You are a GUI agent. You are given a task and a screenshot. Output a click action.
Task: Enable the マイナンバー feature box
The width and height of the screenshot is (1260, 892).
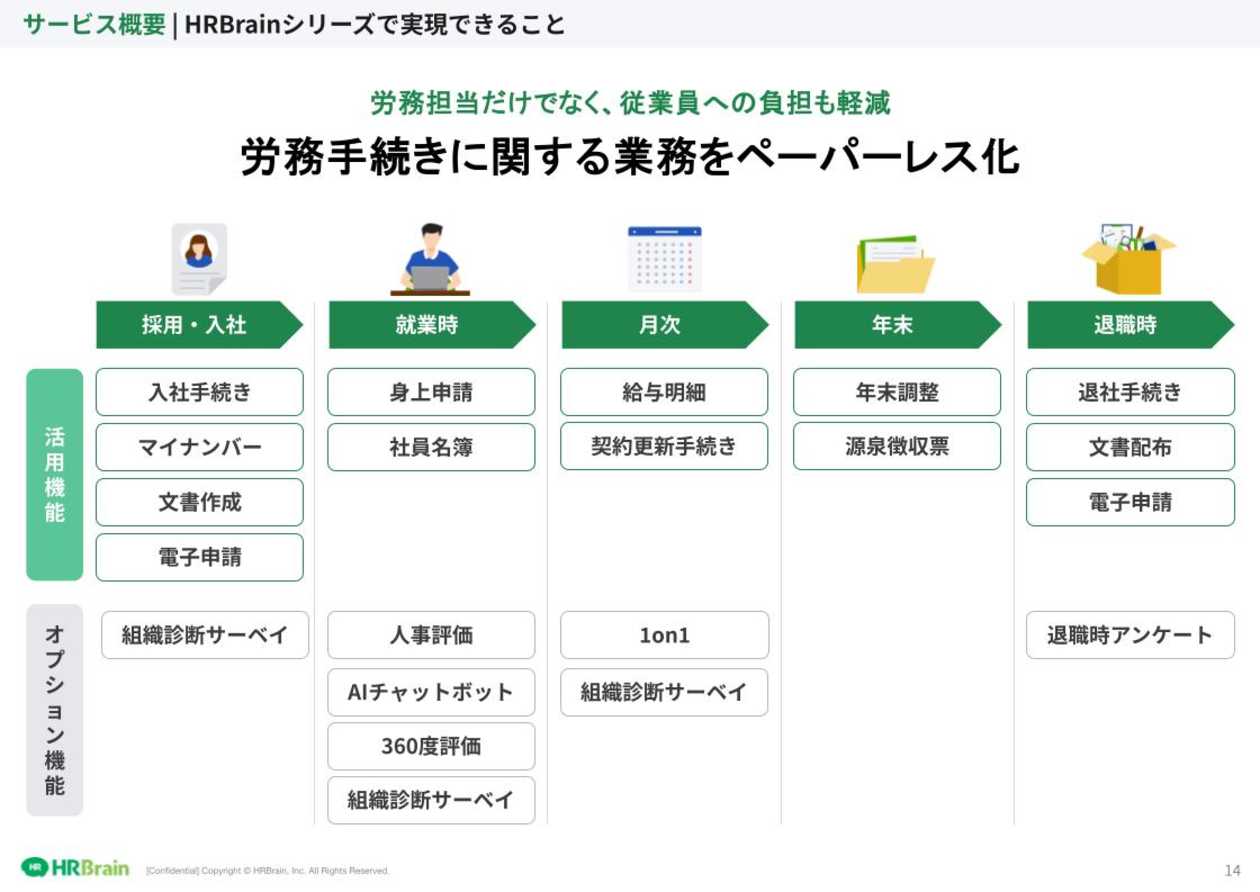pyautogui.click(x=199, y=447)
